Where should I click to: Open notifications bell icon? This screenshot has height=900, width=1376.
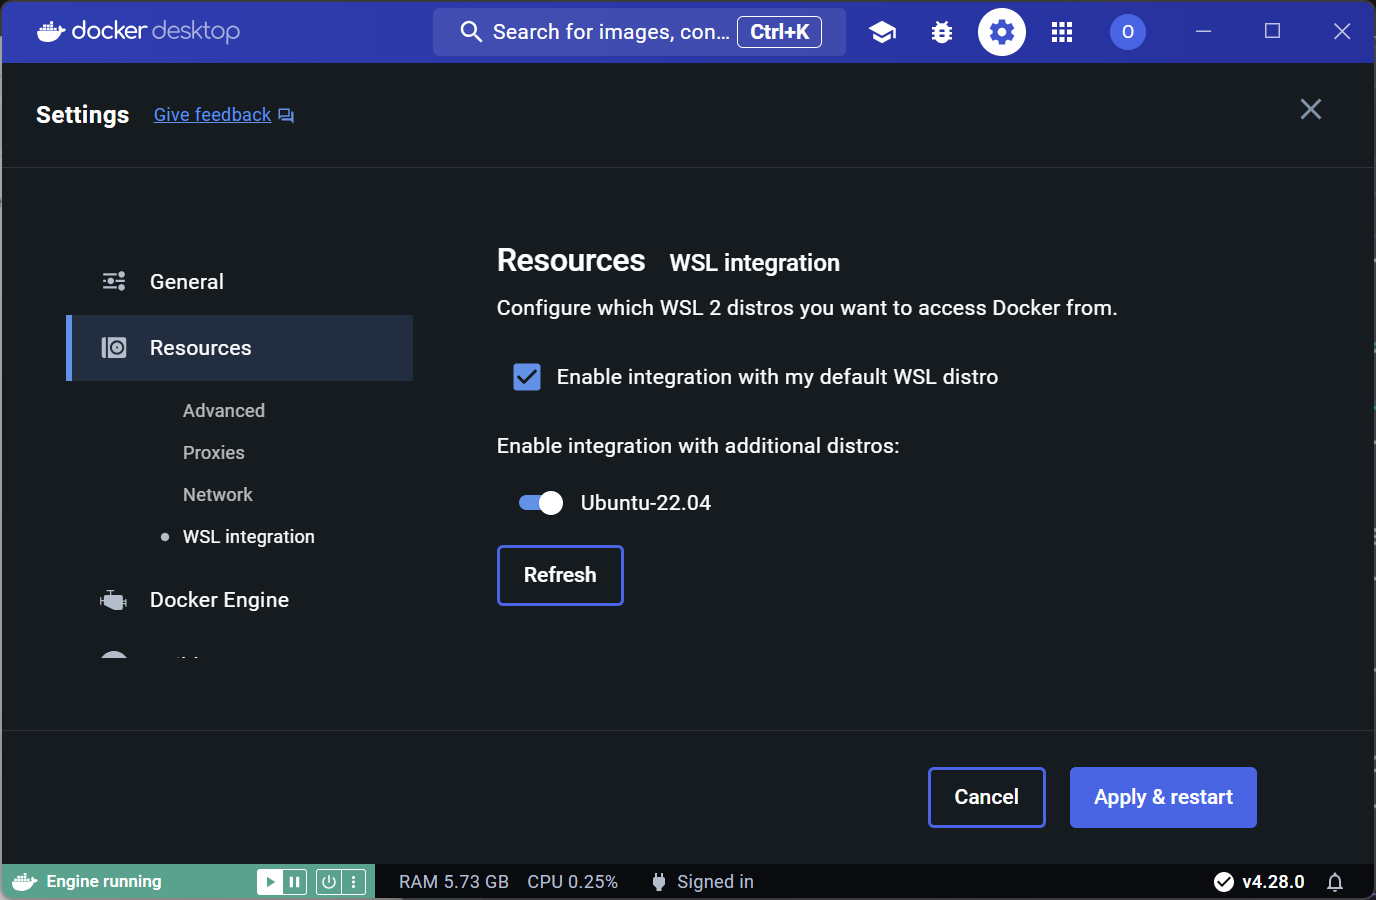1335,882
